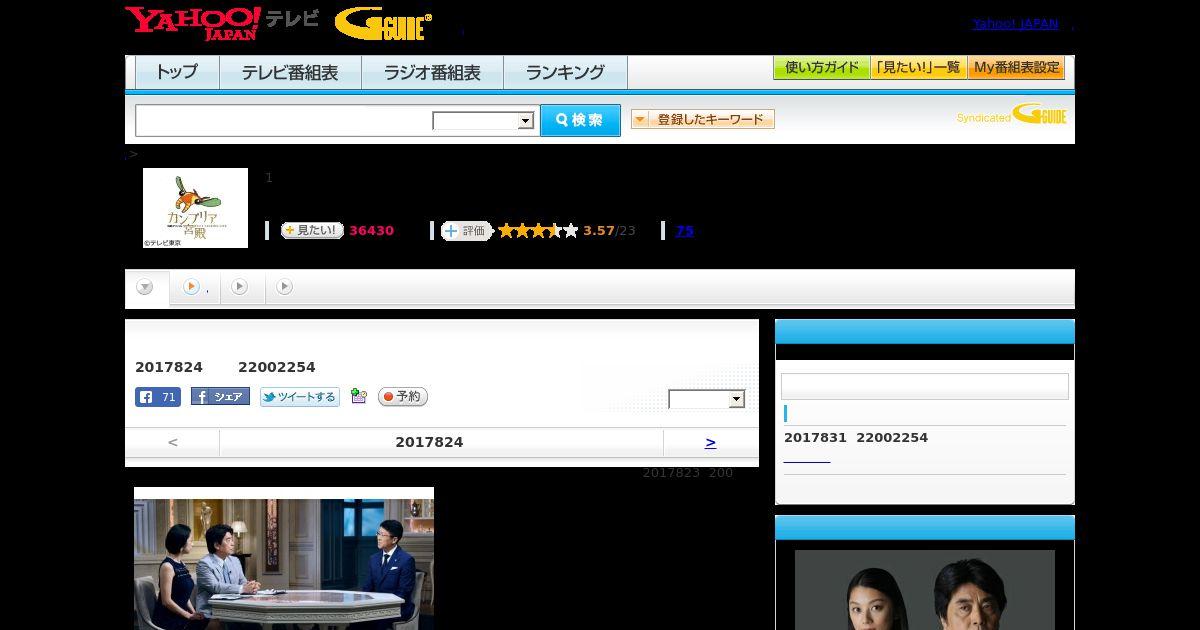Go to previous date with < arrow
1200x630 pixels.
point(173,442)
